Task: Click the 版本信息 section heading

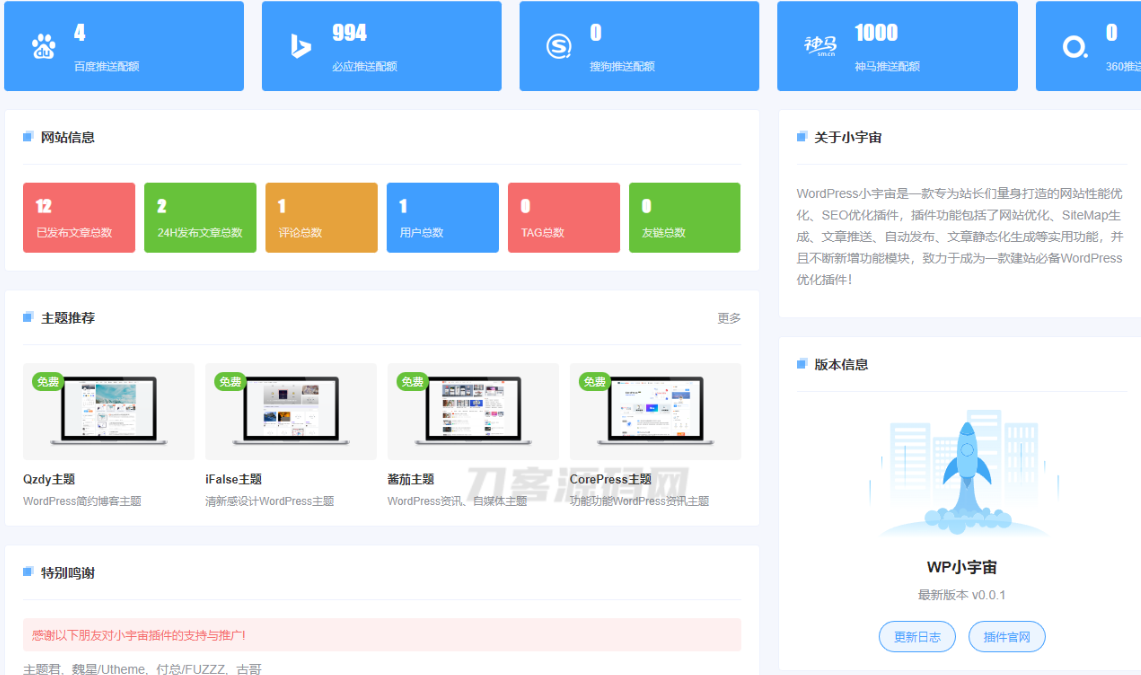Action: click(841, 364)
